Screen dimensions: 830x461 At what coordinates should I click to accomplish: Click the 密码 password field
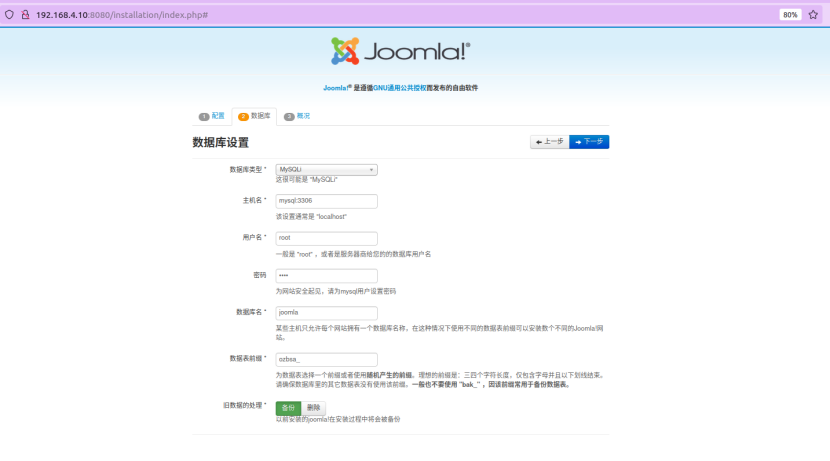pos(326,275)
